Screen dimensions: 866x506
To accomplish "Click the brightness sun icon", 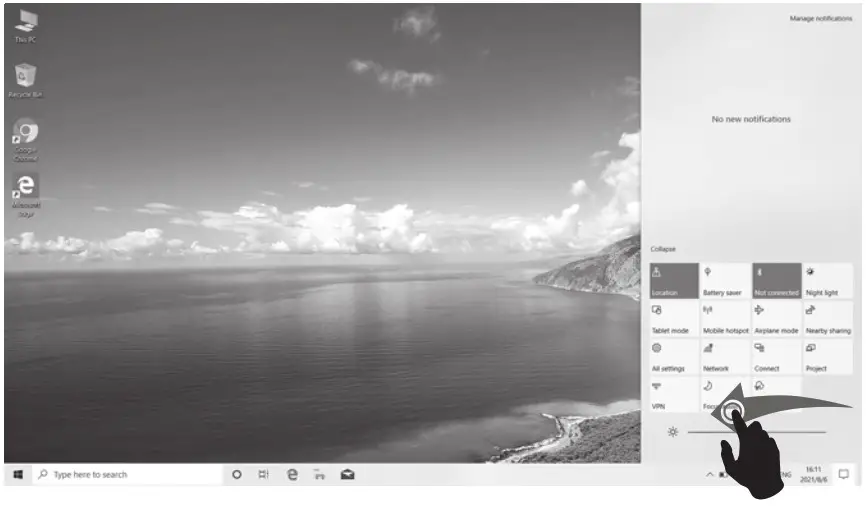I will 672,432.
